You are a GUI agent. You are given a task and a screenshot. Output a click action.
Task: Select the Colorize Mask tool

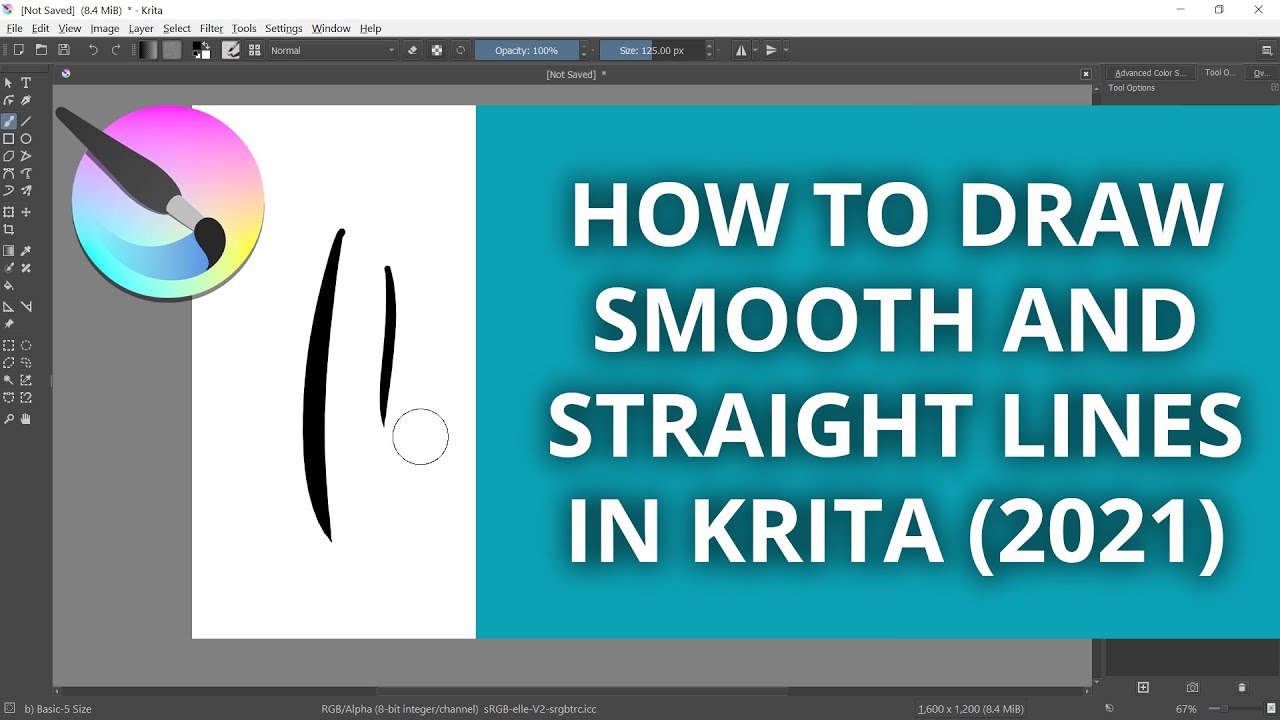point(9,268)
